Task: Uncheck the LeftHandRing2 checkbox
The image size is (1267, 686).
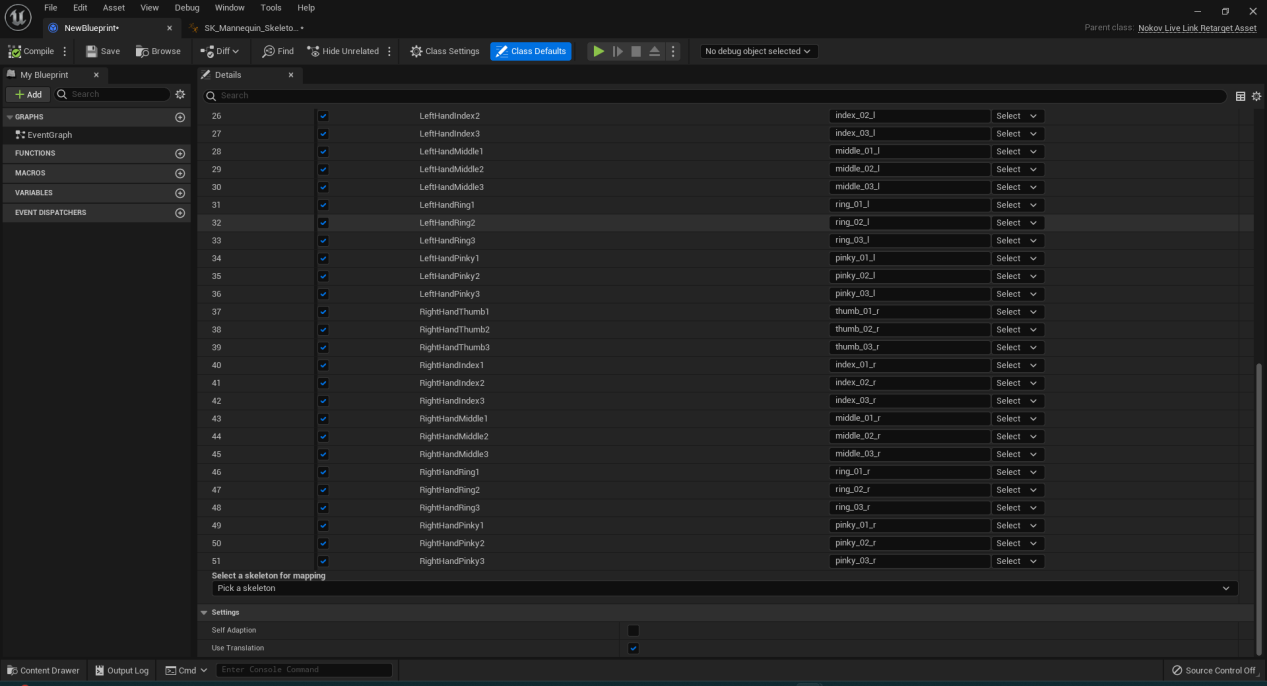Action: coord(323,223)
